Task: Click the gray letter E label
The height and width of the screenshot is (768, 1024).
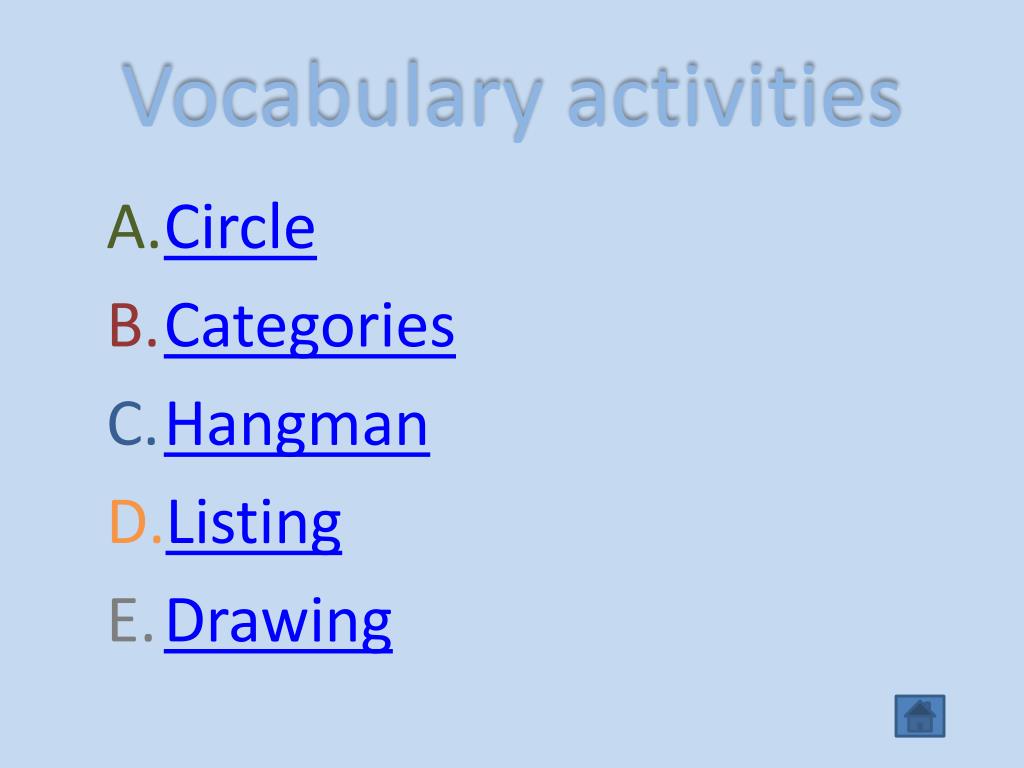Action: click(131, 620)
